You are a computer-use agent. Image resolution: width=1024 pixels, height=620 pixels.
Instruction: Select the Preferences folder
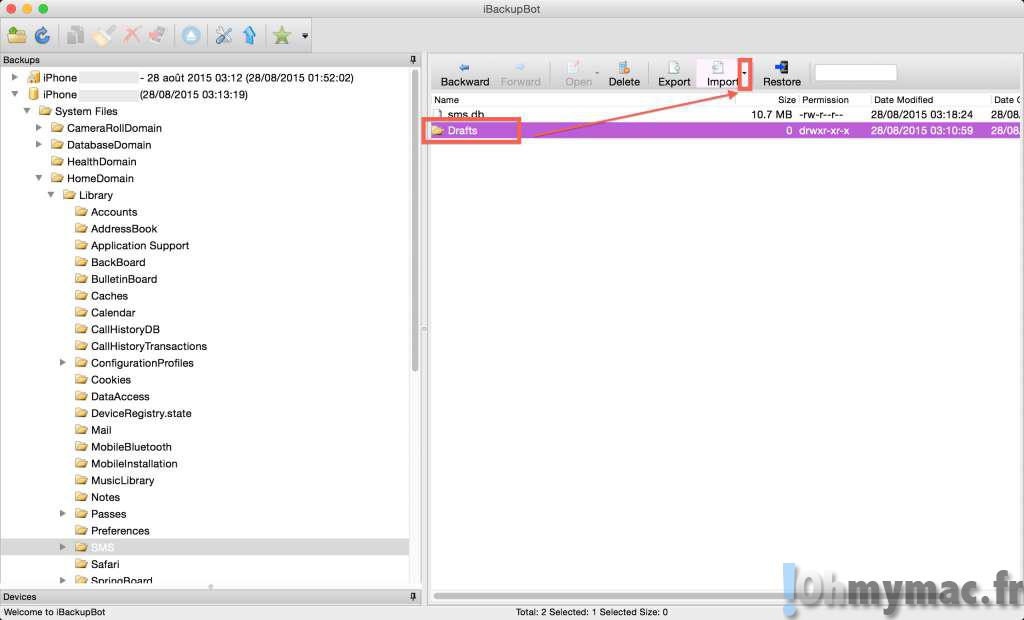[x=120, y=530]
